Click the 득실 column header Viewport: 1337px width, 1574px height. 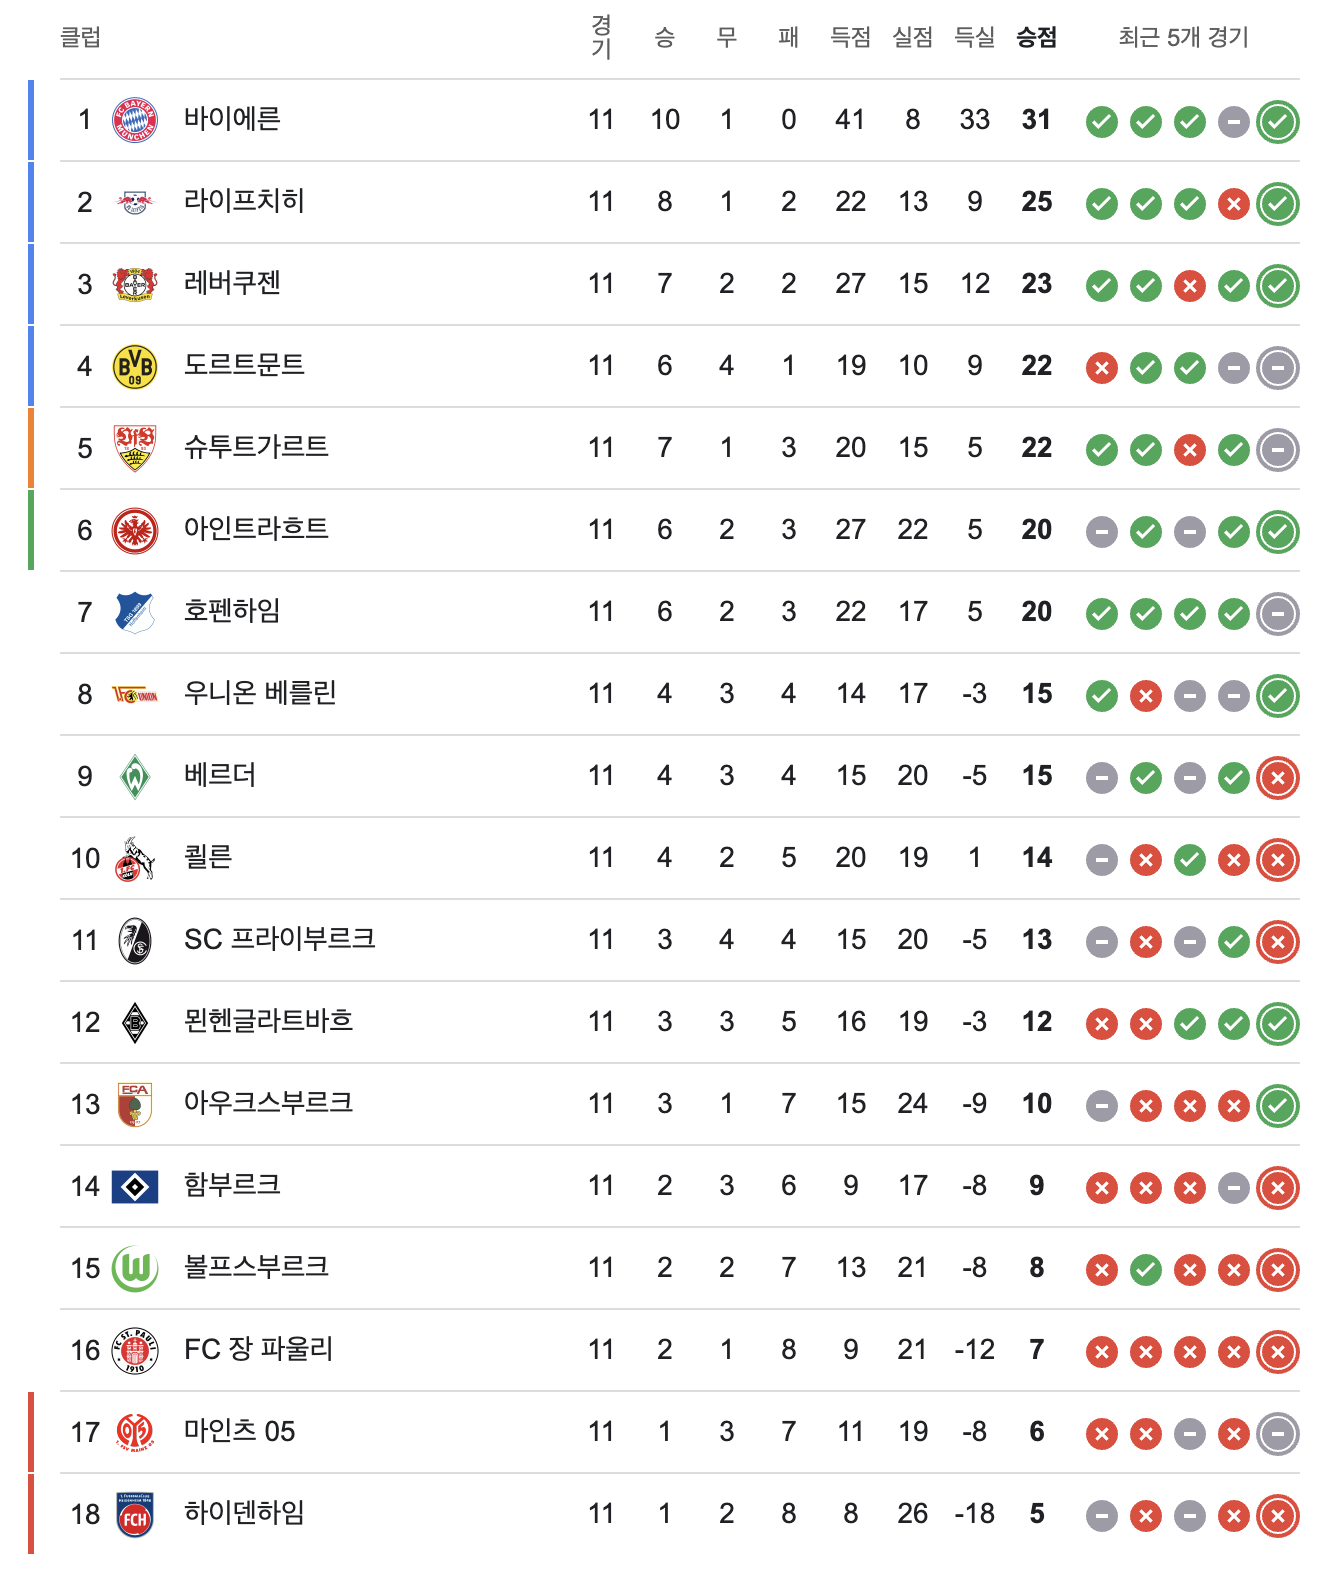click(x=974, y=38)
